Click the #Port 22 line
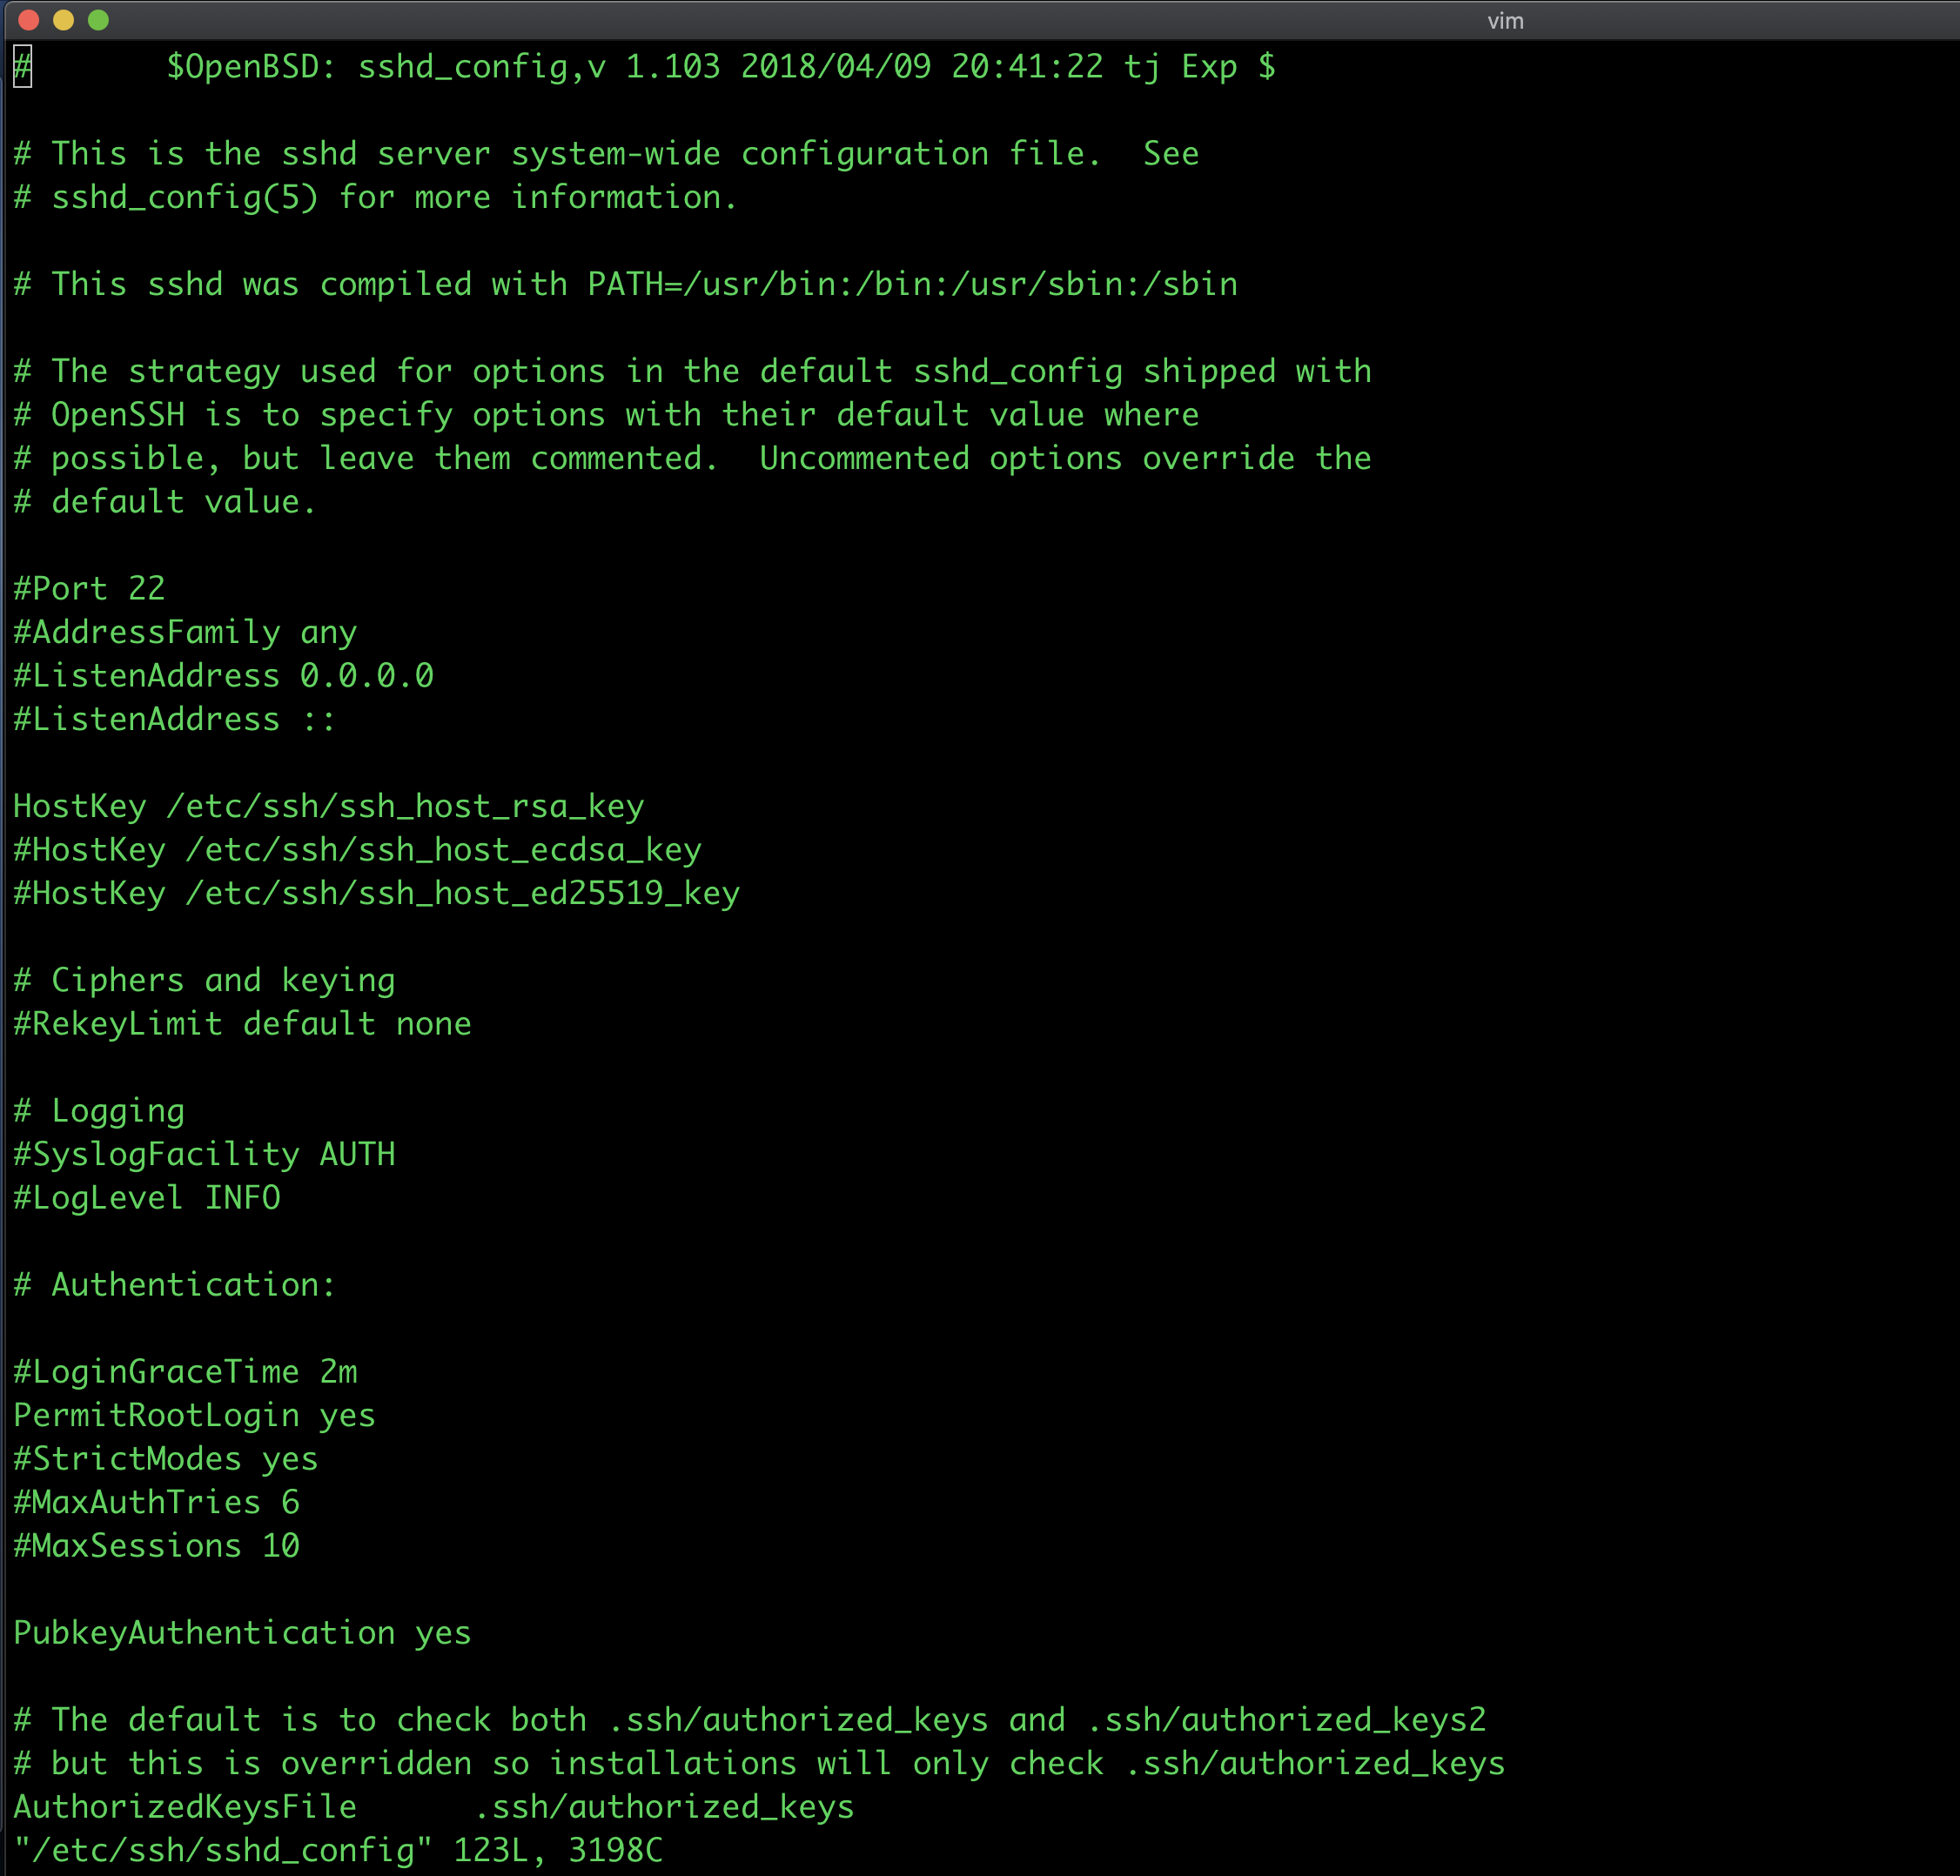The height and width of the screenshot is (1876, 1960). coord(89,588)
